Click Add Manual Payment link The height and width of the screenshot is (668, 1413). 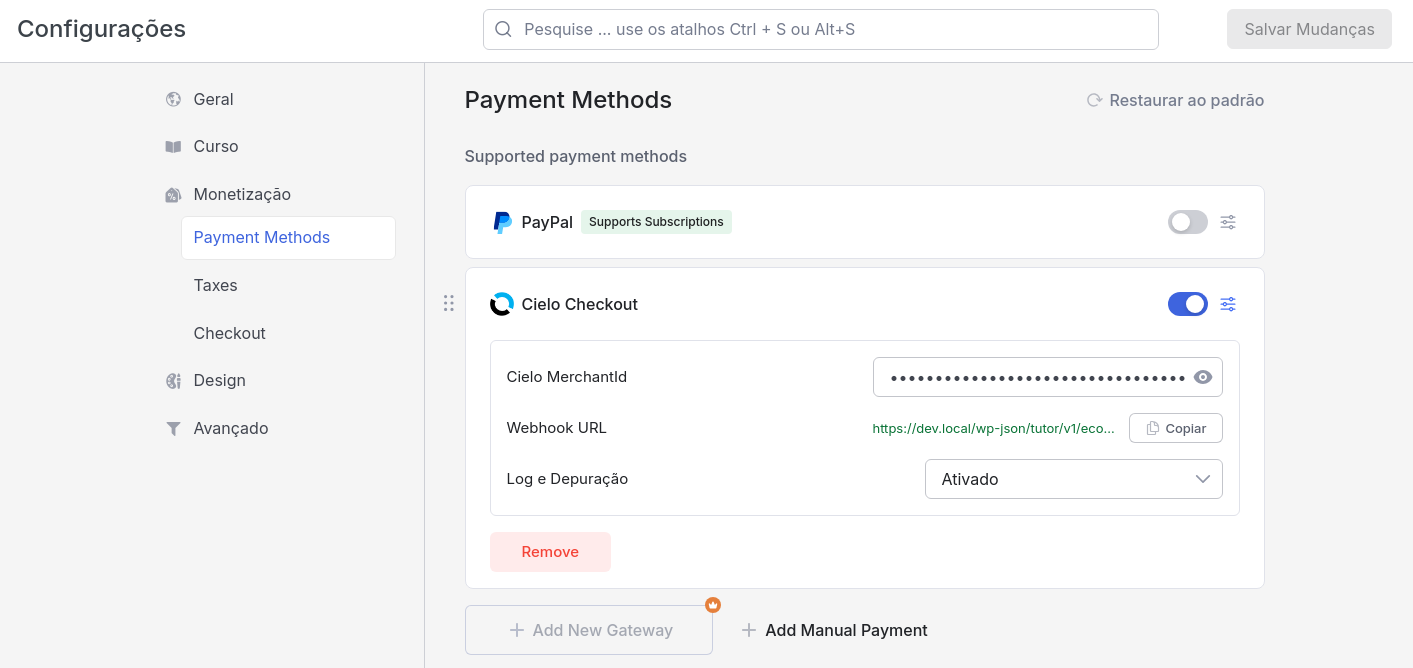coord(834,630)
